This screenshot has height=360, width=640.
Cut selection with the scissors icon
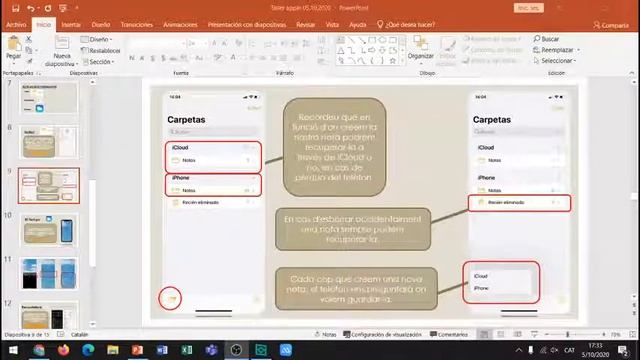click(29, 39)
